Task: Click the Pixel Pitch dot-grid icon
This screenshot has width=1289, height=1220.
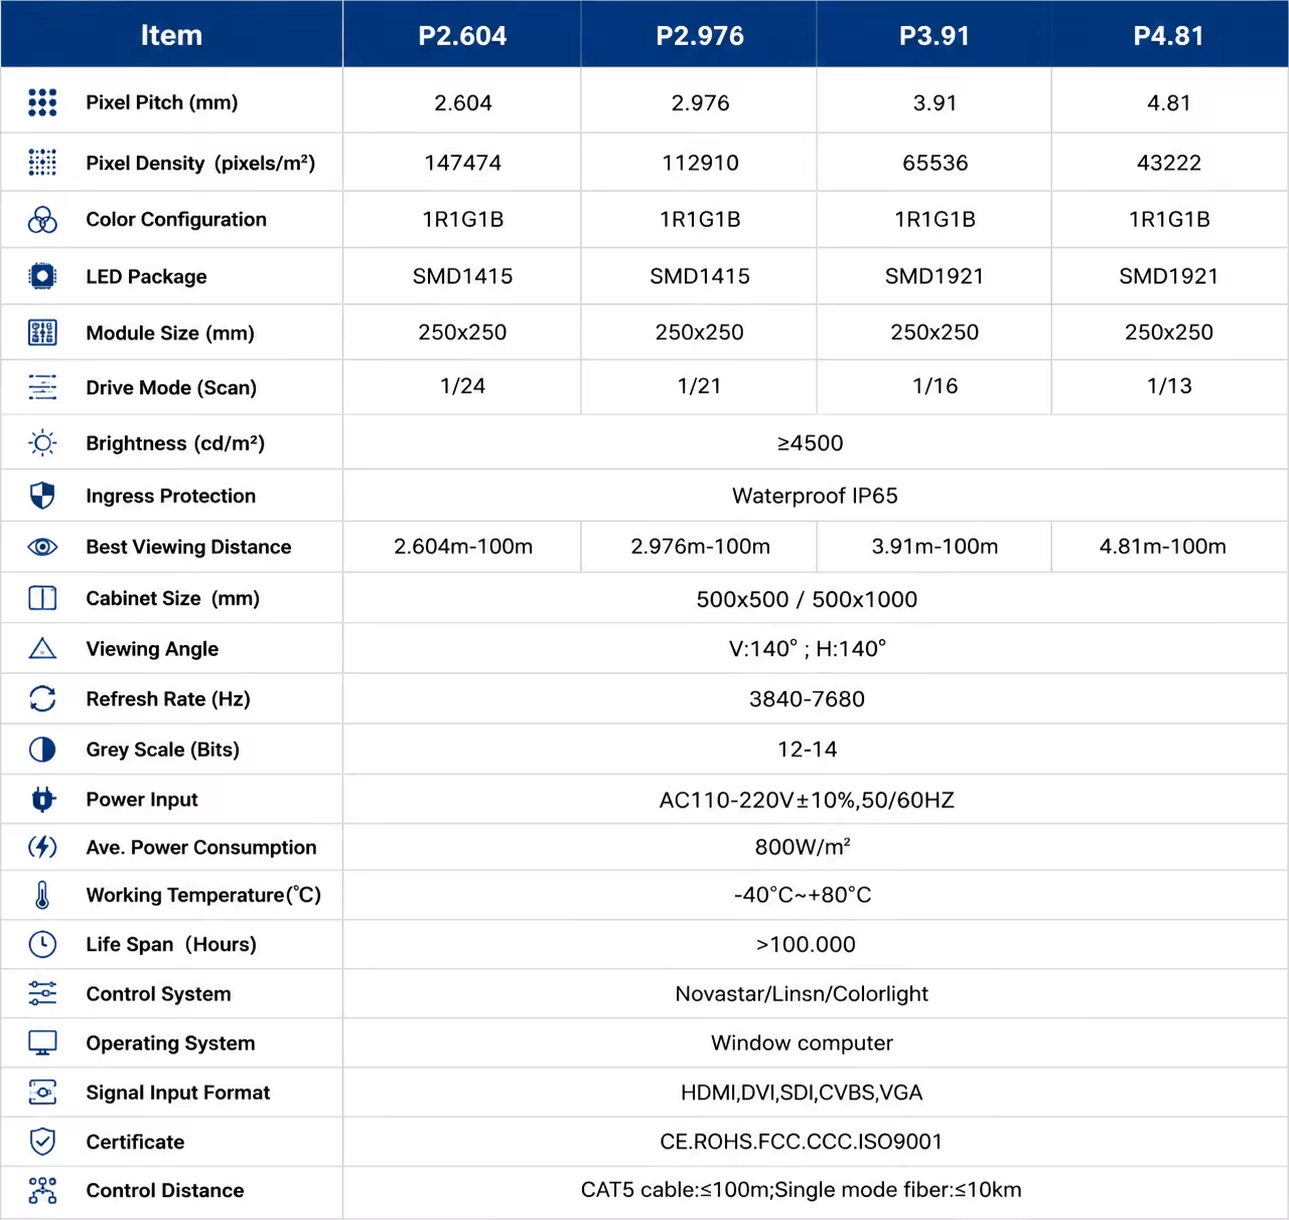Action: click(x=42, y=102)
